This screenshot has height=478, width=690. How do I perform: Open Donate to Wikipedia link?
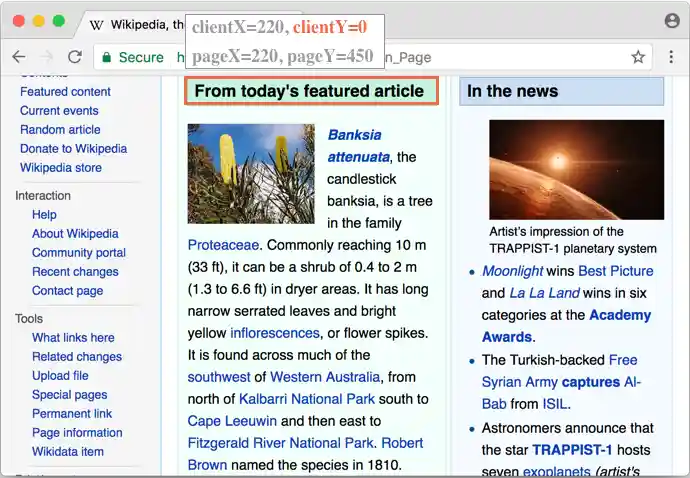(x=73, y=149)
